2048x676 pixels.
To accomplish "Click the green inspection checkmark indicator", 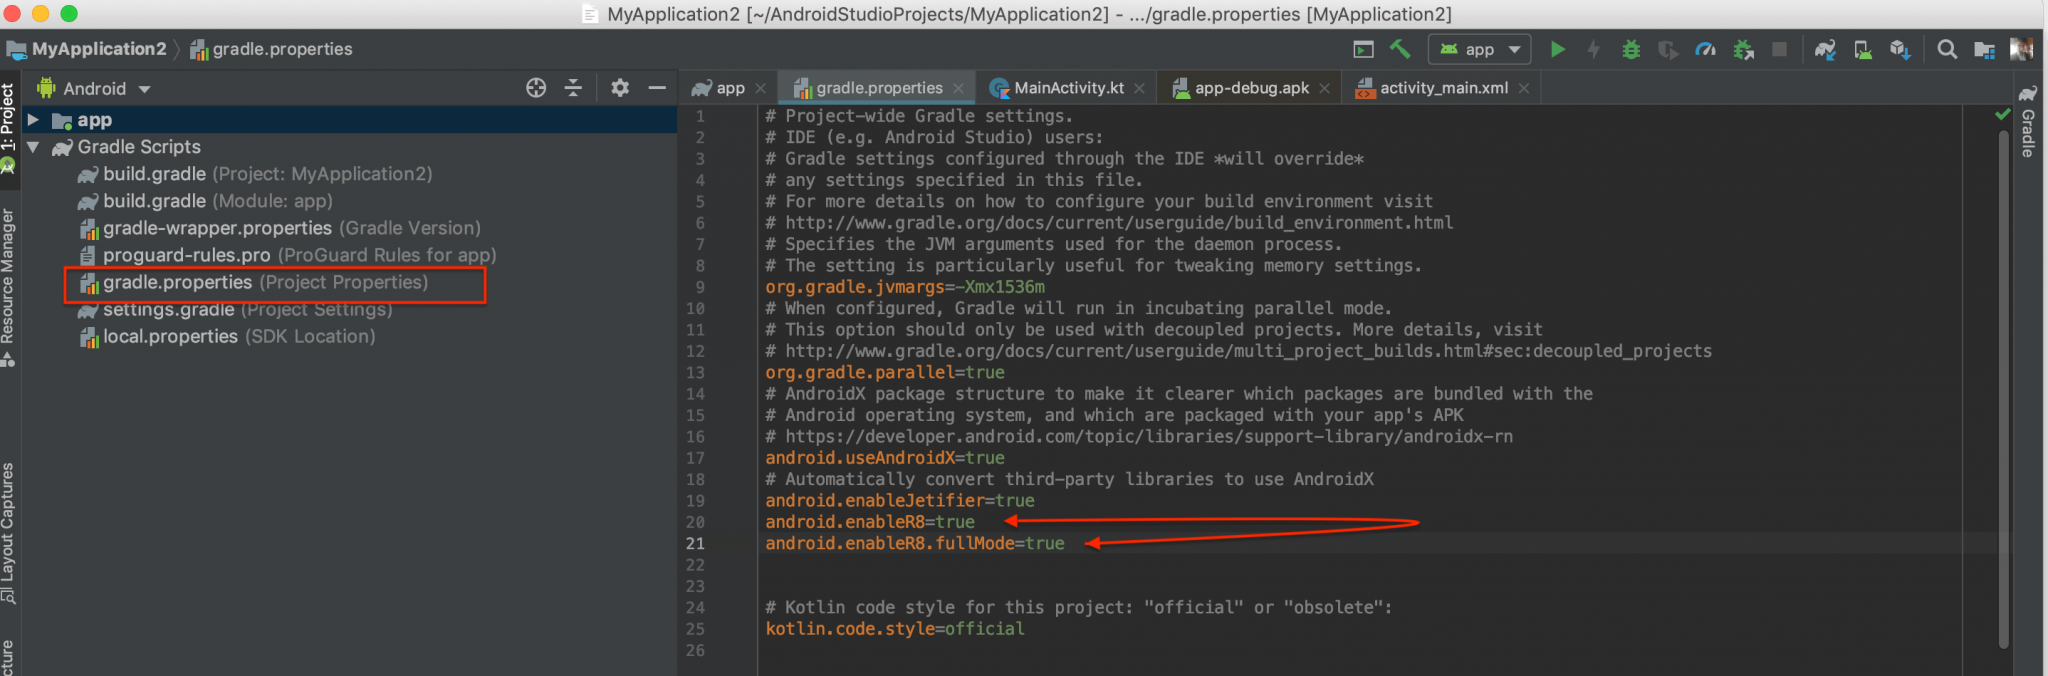I will pyautogui.click(x=2002, y=115).
